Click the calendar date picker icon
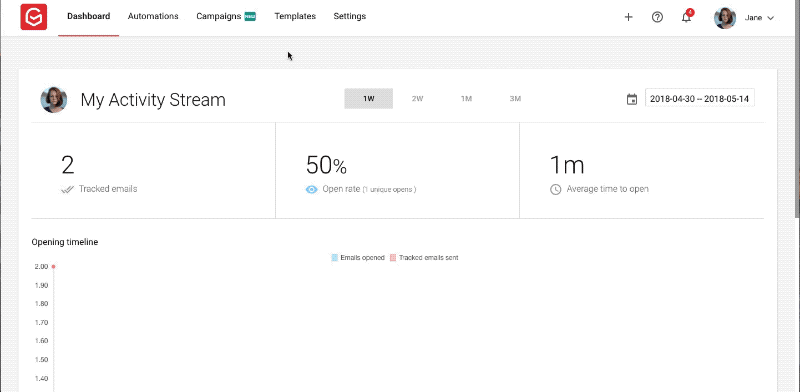 click(632, 99)
